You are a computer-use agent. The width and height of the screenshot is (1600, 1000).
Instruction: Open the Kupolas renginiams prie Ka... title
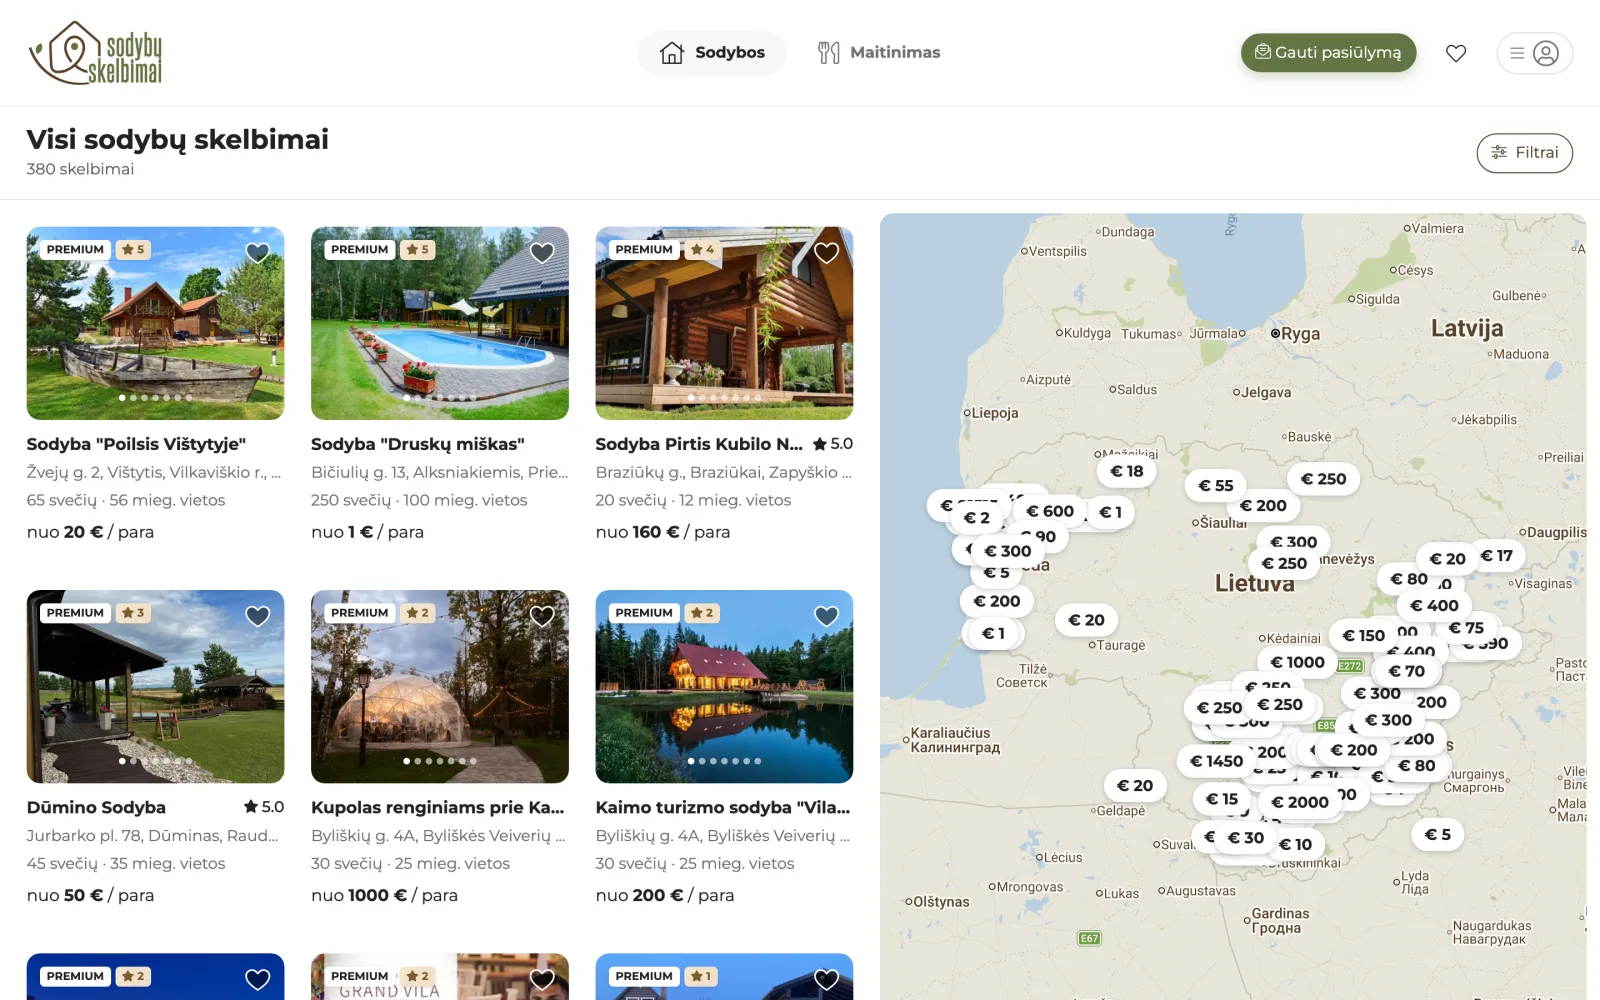click(x=438, y=807)
